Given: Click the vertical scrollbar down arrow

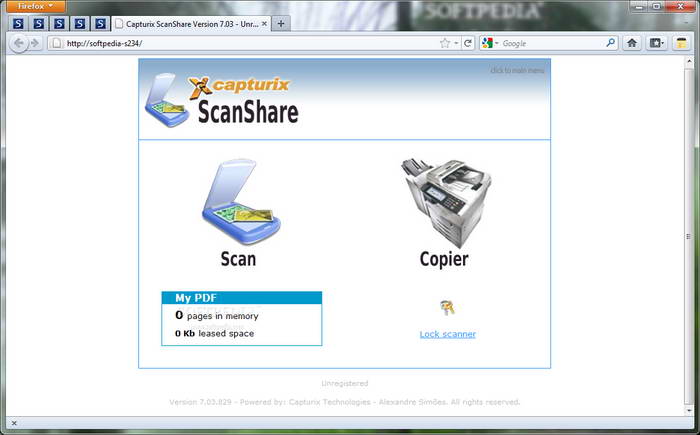Looking at the screenshot, I should (689, 411).
